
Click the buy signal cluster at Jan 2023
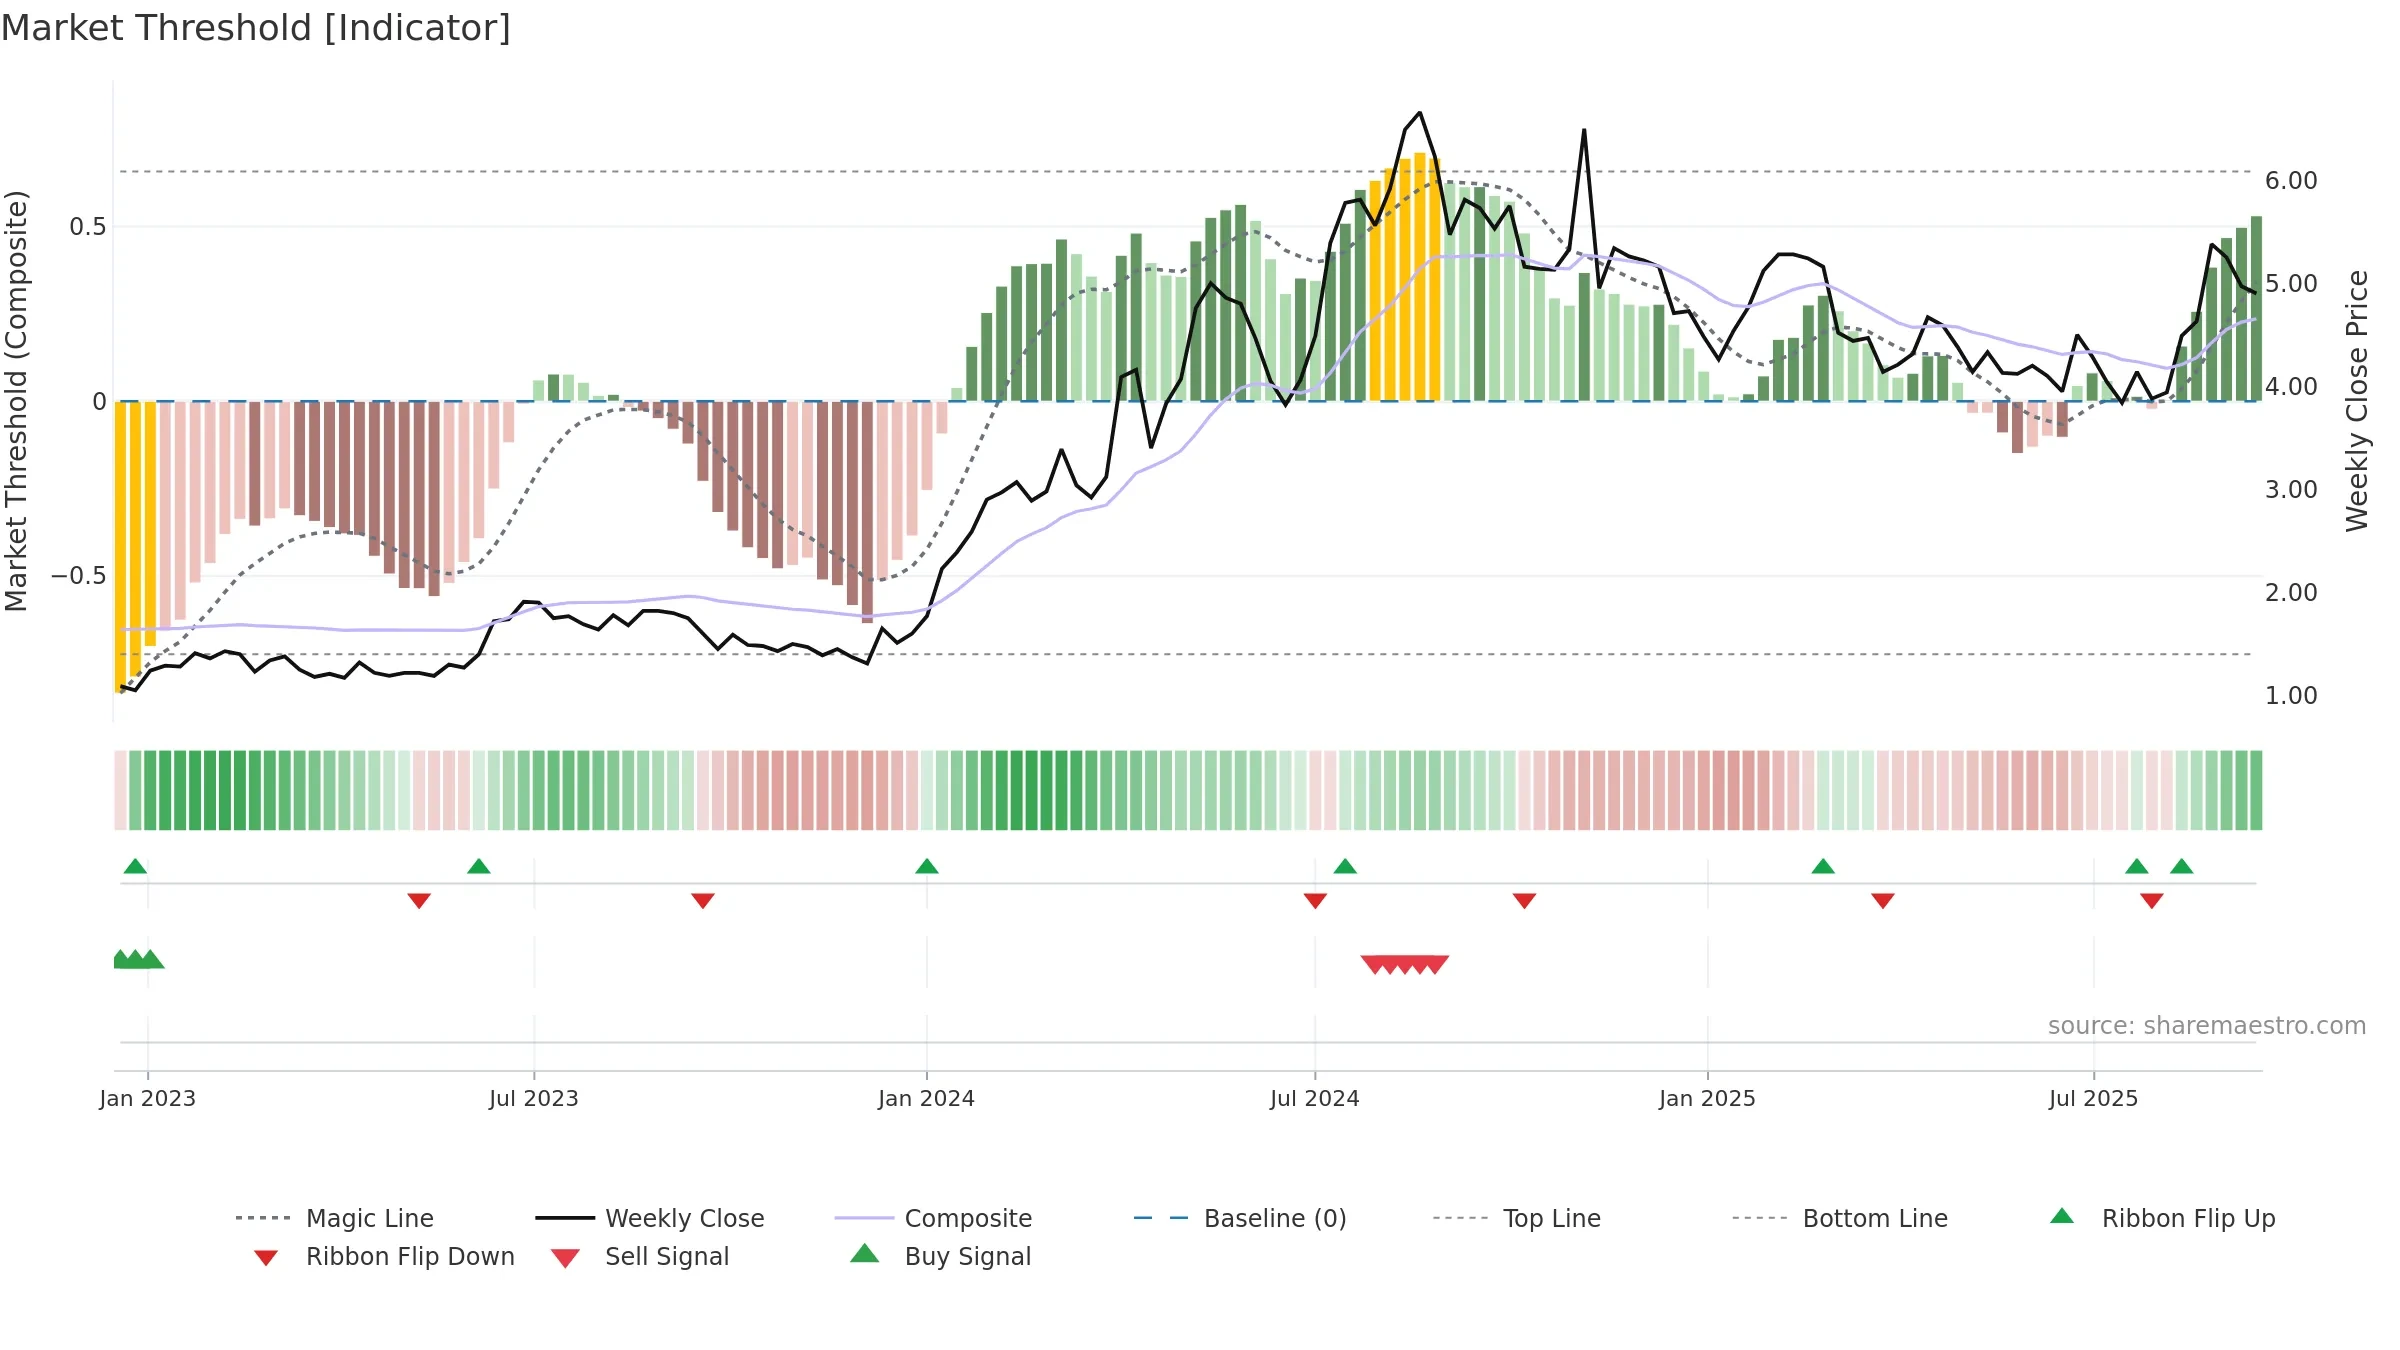(138, 959)
